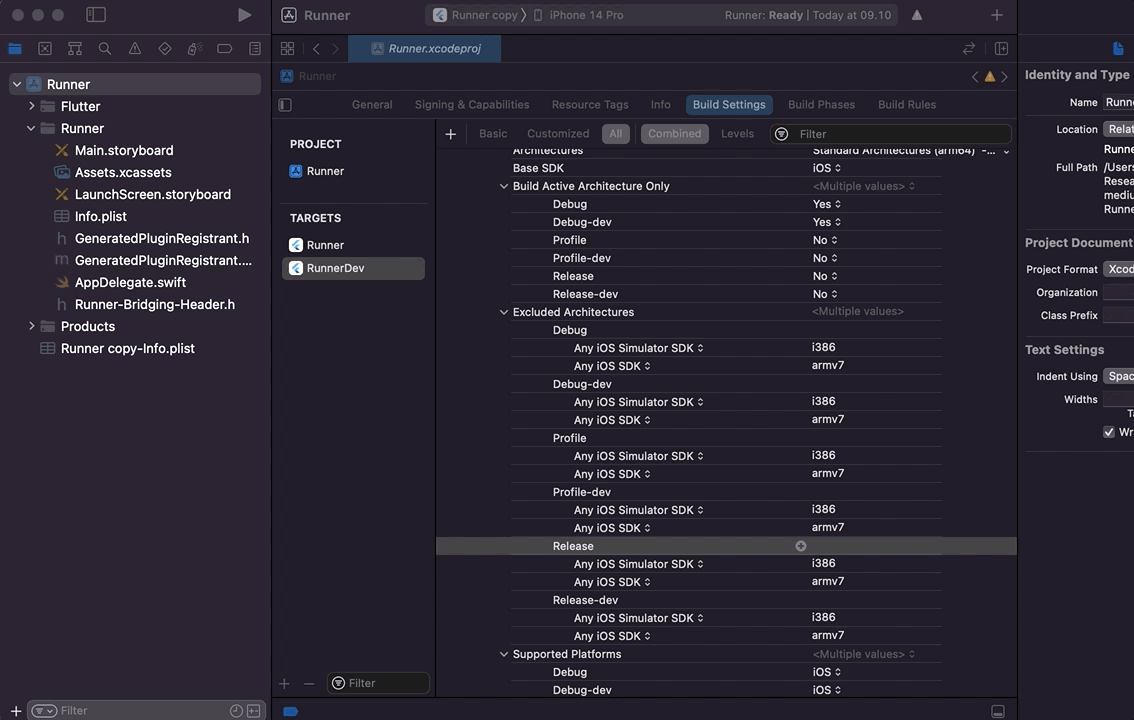Switch to the Build Rules tab
1134x720 pixels.
pos(907,105)
